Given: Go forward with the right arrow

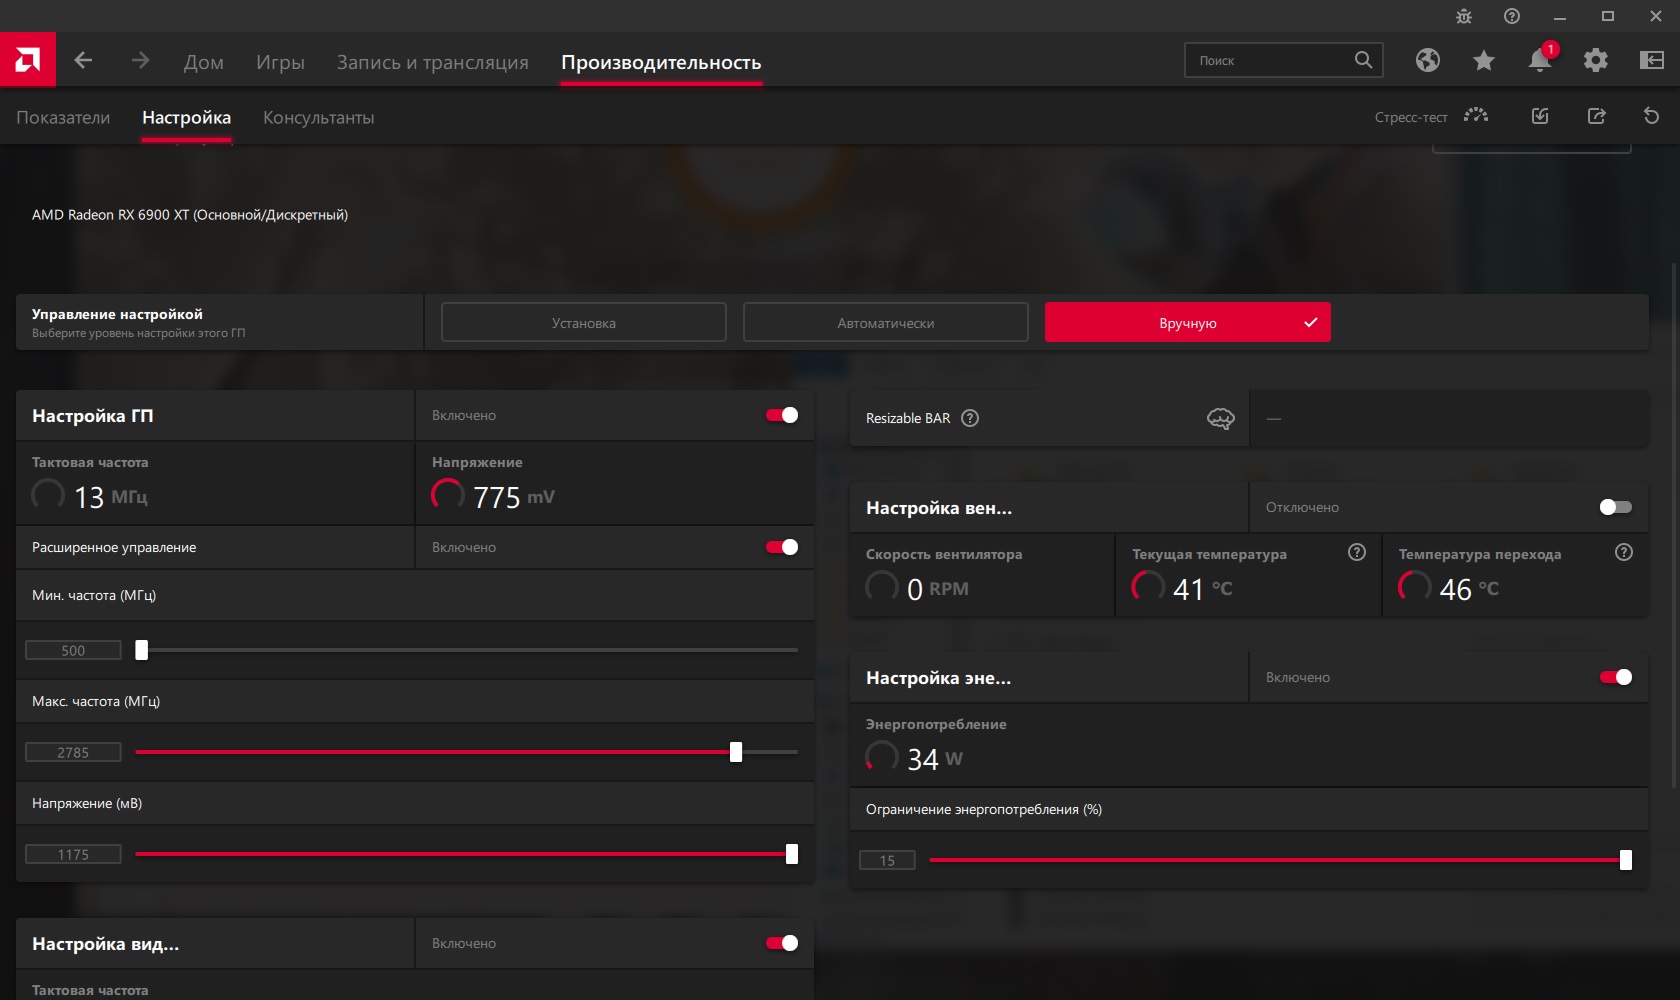Looking at the screenshot, I should pos(140,61).
